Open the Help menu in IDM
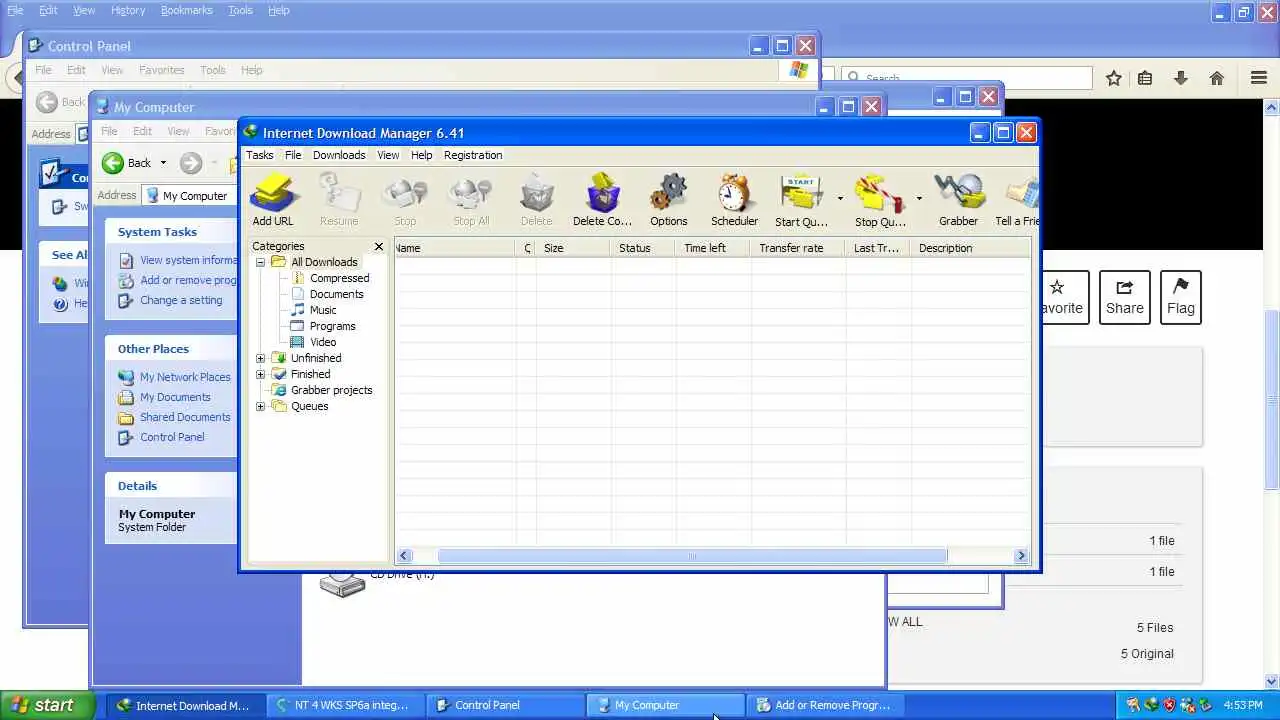1280x720 pixels. 421,155
